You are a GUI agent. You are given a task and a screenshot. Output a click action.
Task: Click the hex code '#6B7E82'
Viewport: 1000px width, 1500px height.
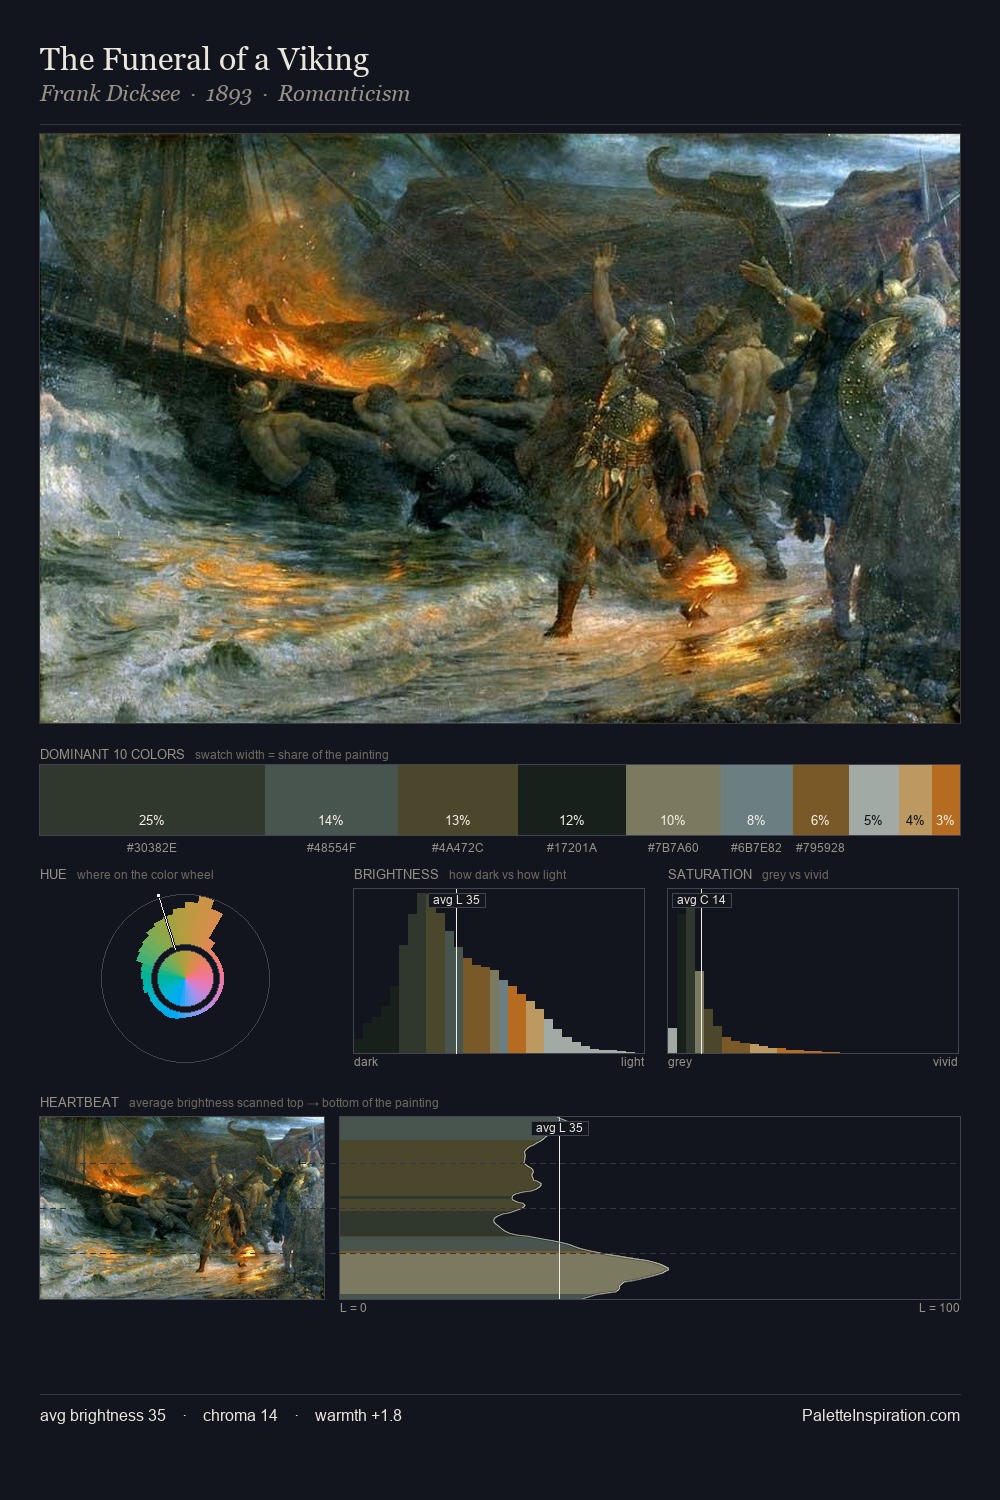coord(756,848)
